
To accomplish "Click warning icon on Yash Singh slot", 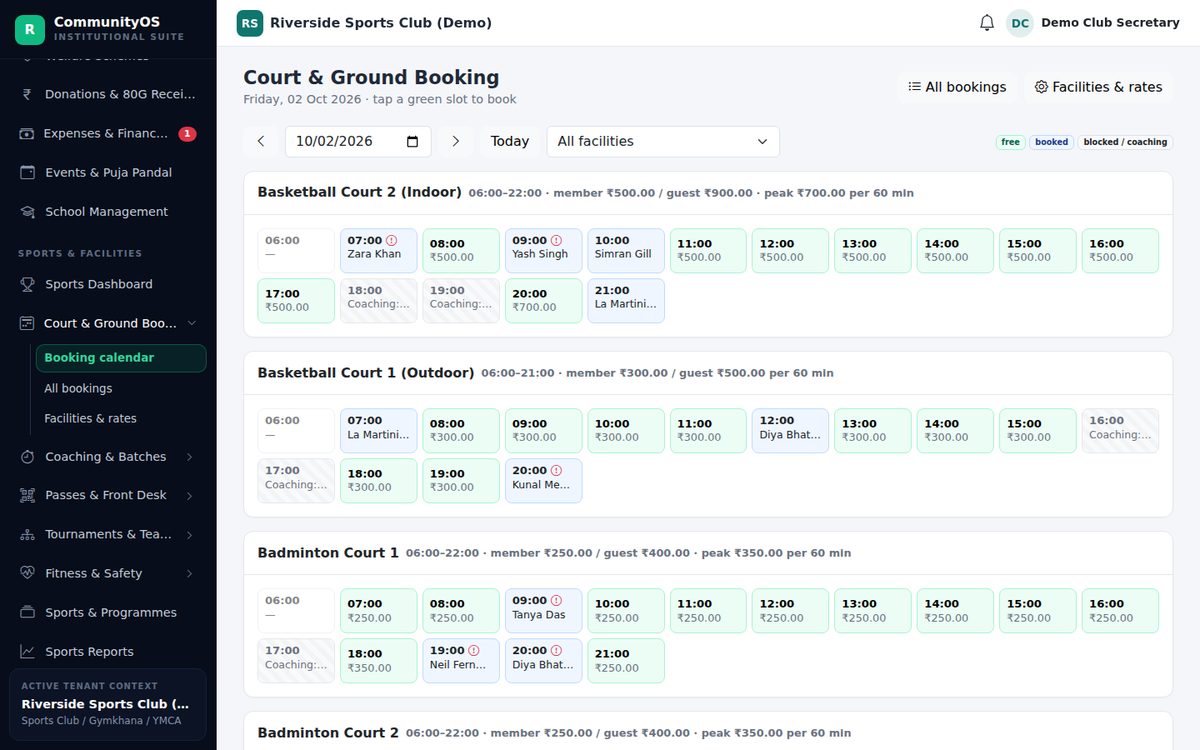I will [x=556, y=240].
